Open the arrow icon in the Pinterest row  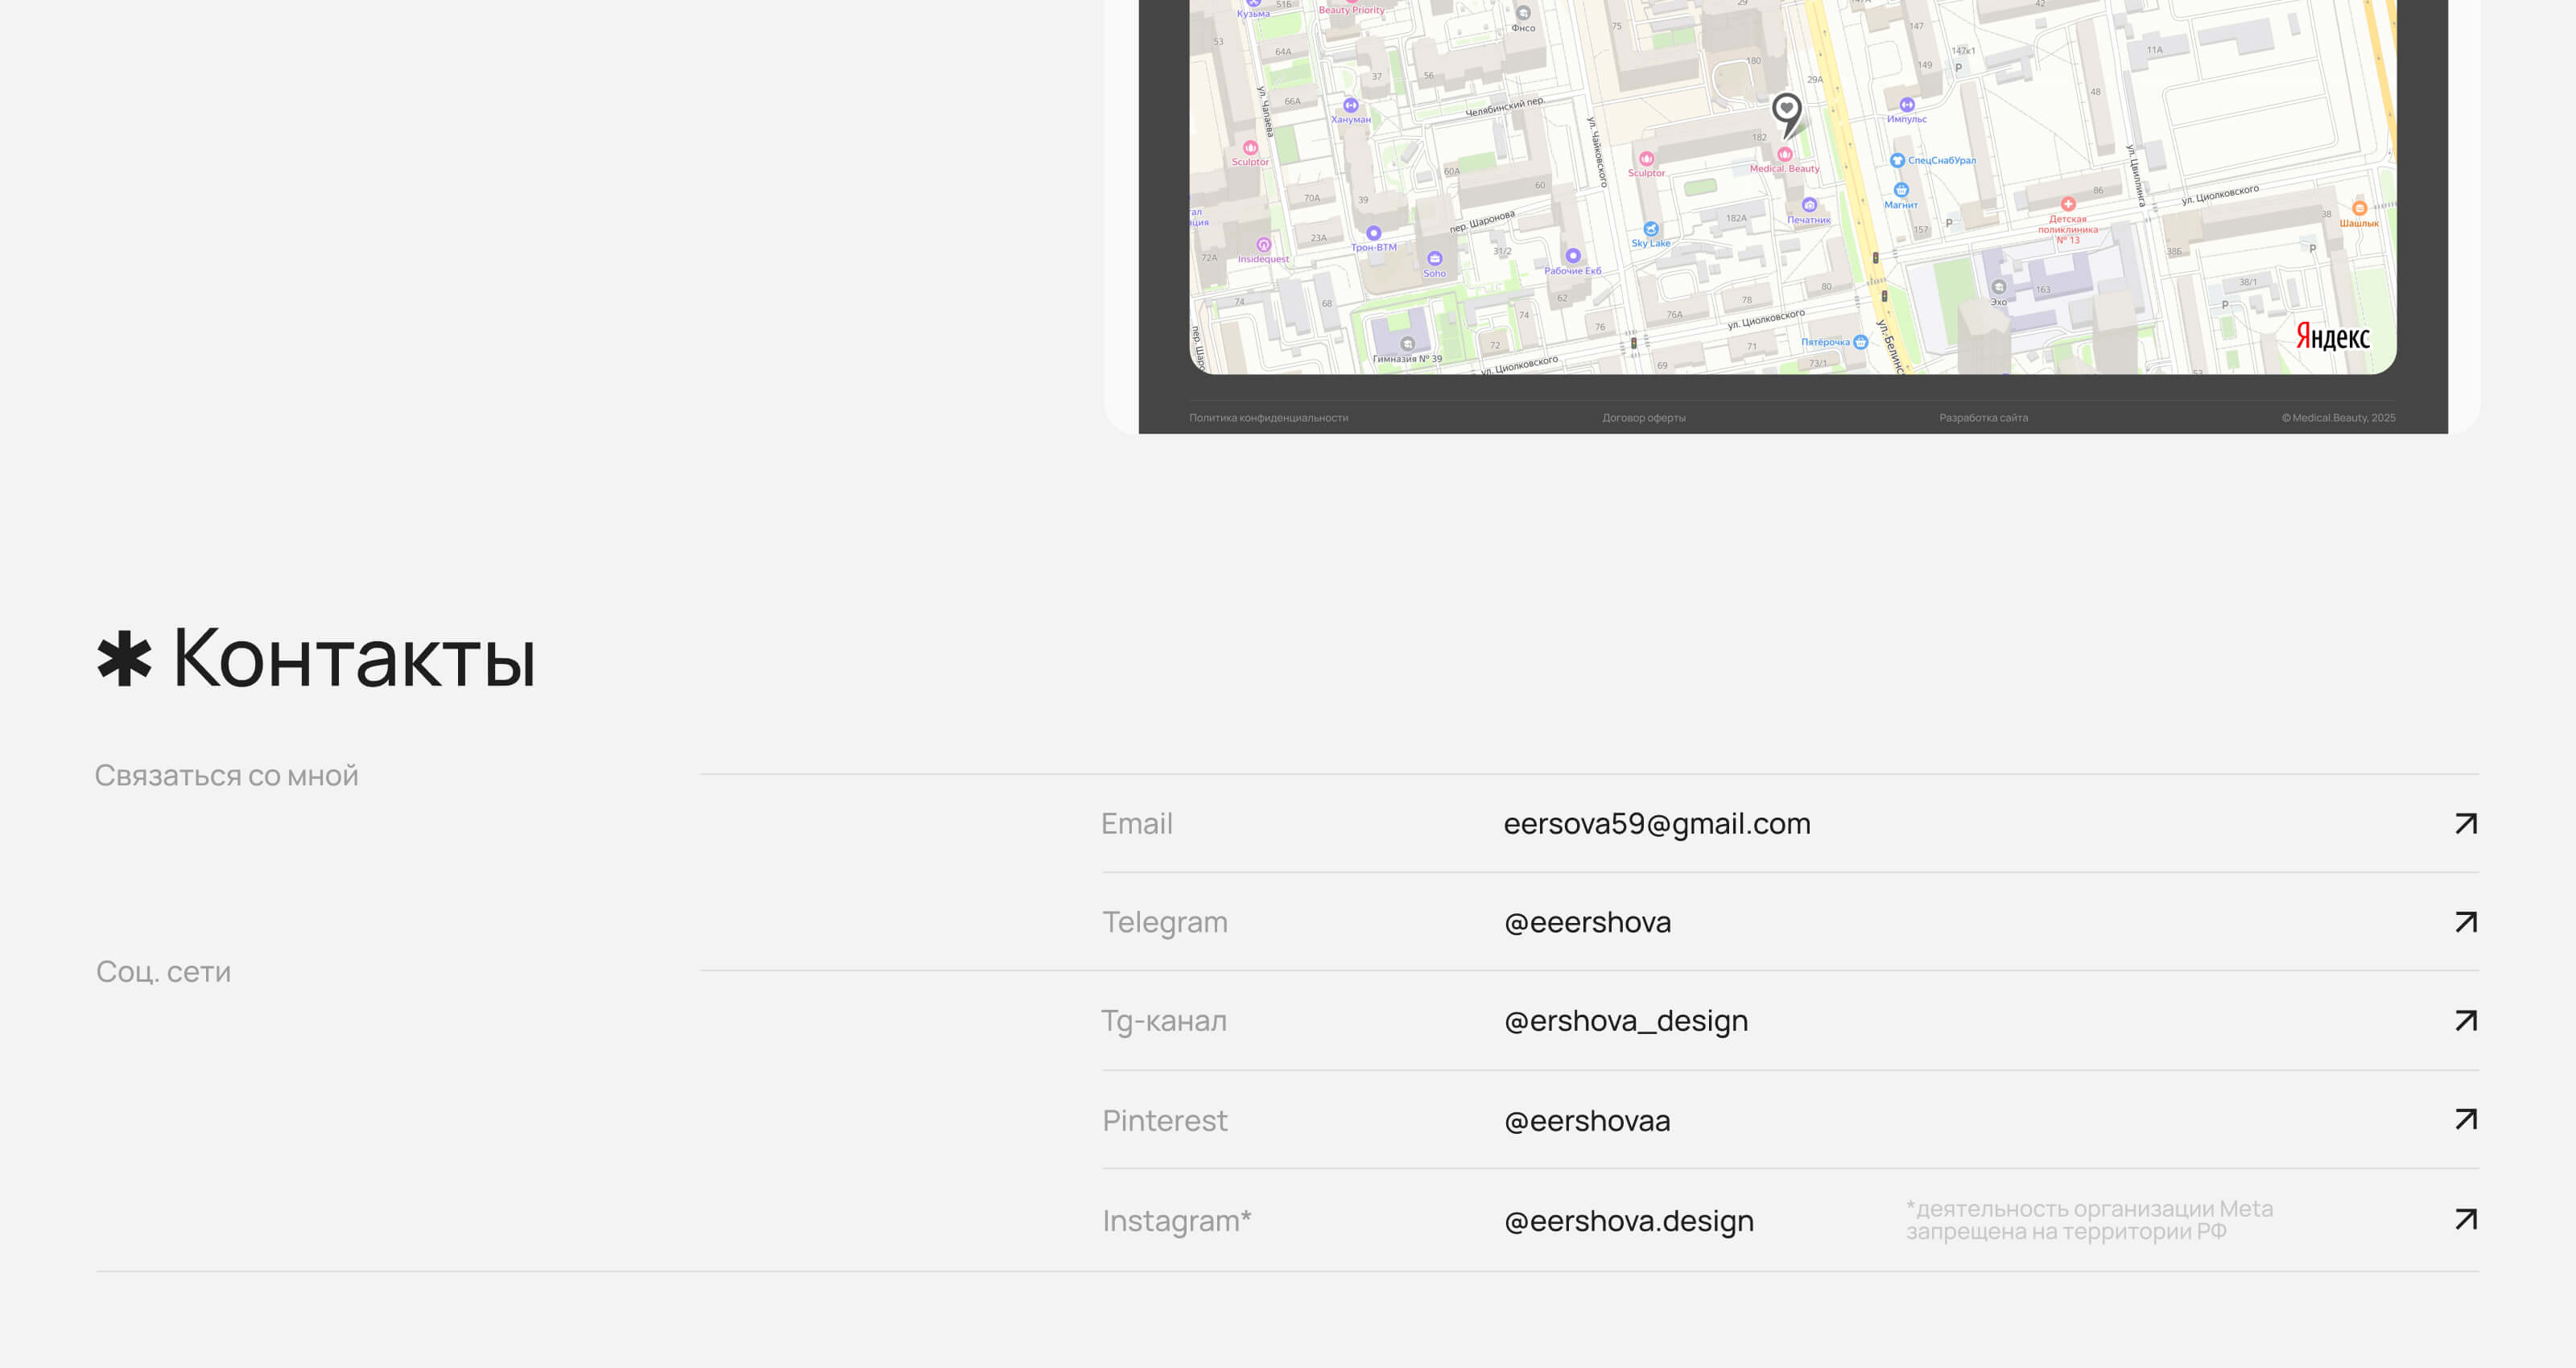(x=2466, y=1119)
